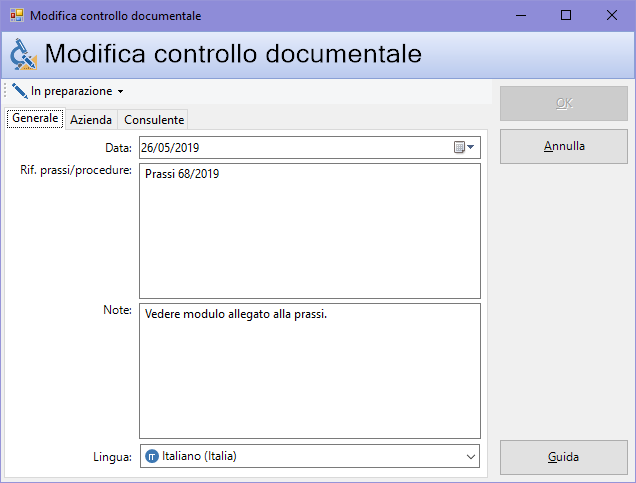Switch to the Generale tab
This screenshot has width=636, height=483.
pos(35,118)
